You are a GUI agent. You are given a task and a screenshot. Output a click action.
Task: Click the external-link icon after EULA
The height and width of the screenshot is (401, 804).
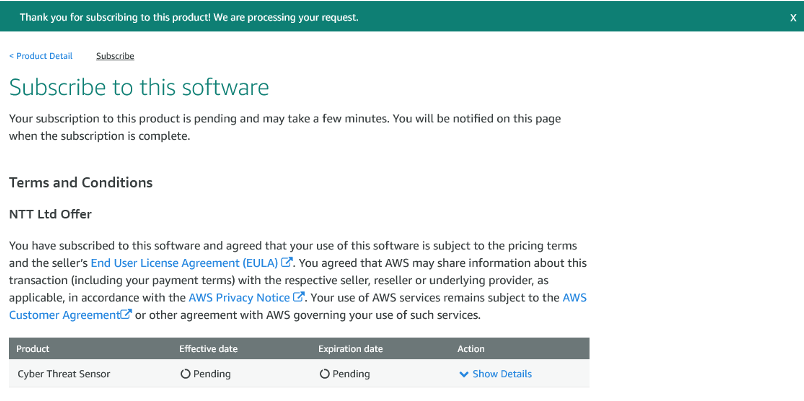(x=287, y=263)
